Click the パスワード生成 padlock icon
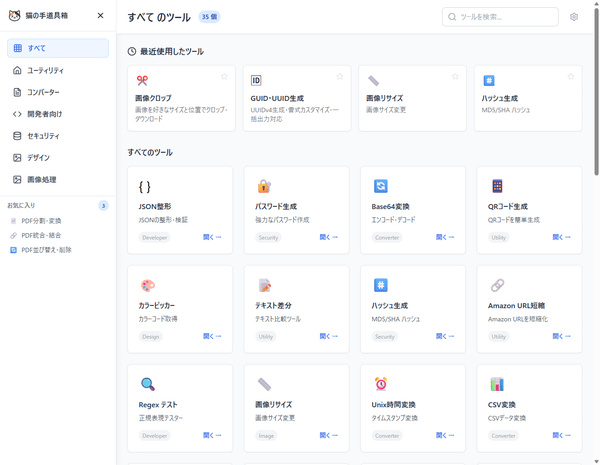Image resolution: width=600 pixels, height=465 pixels. [x=264, y=186]
